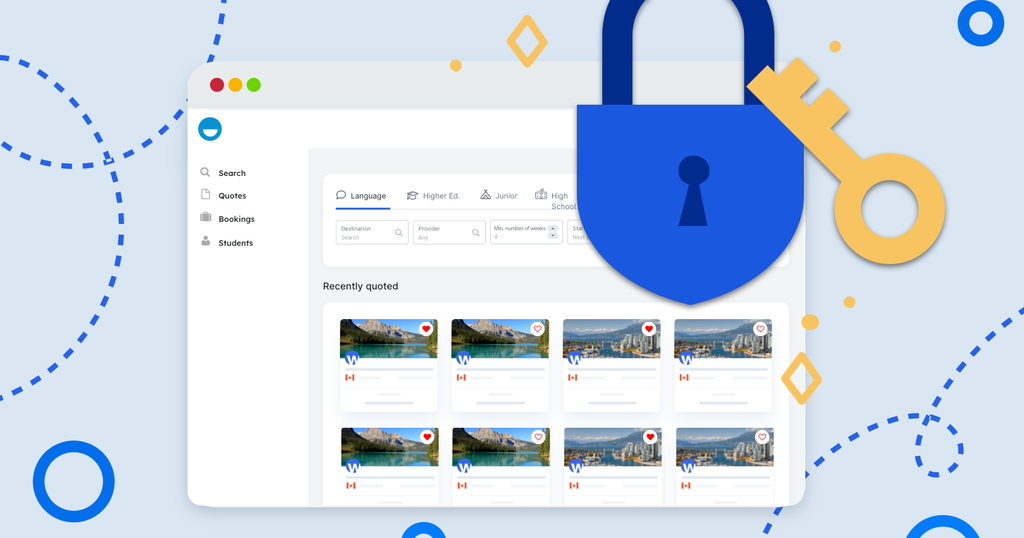Switch to the High School tab
This screenshot has height=538, width=1024.
pos(556,200)
